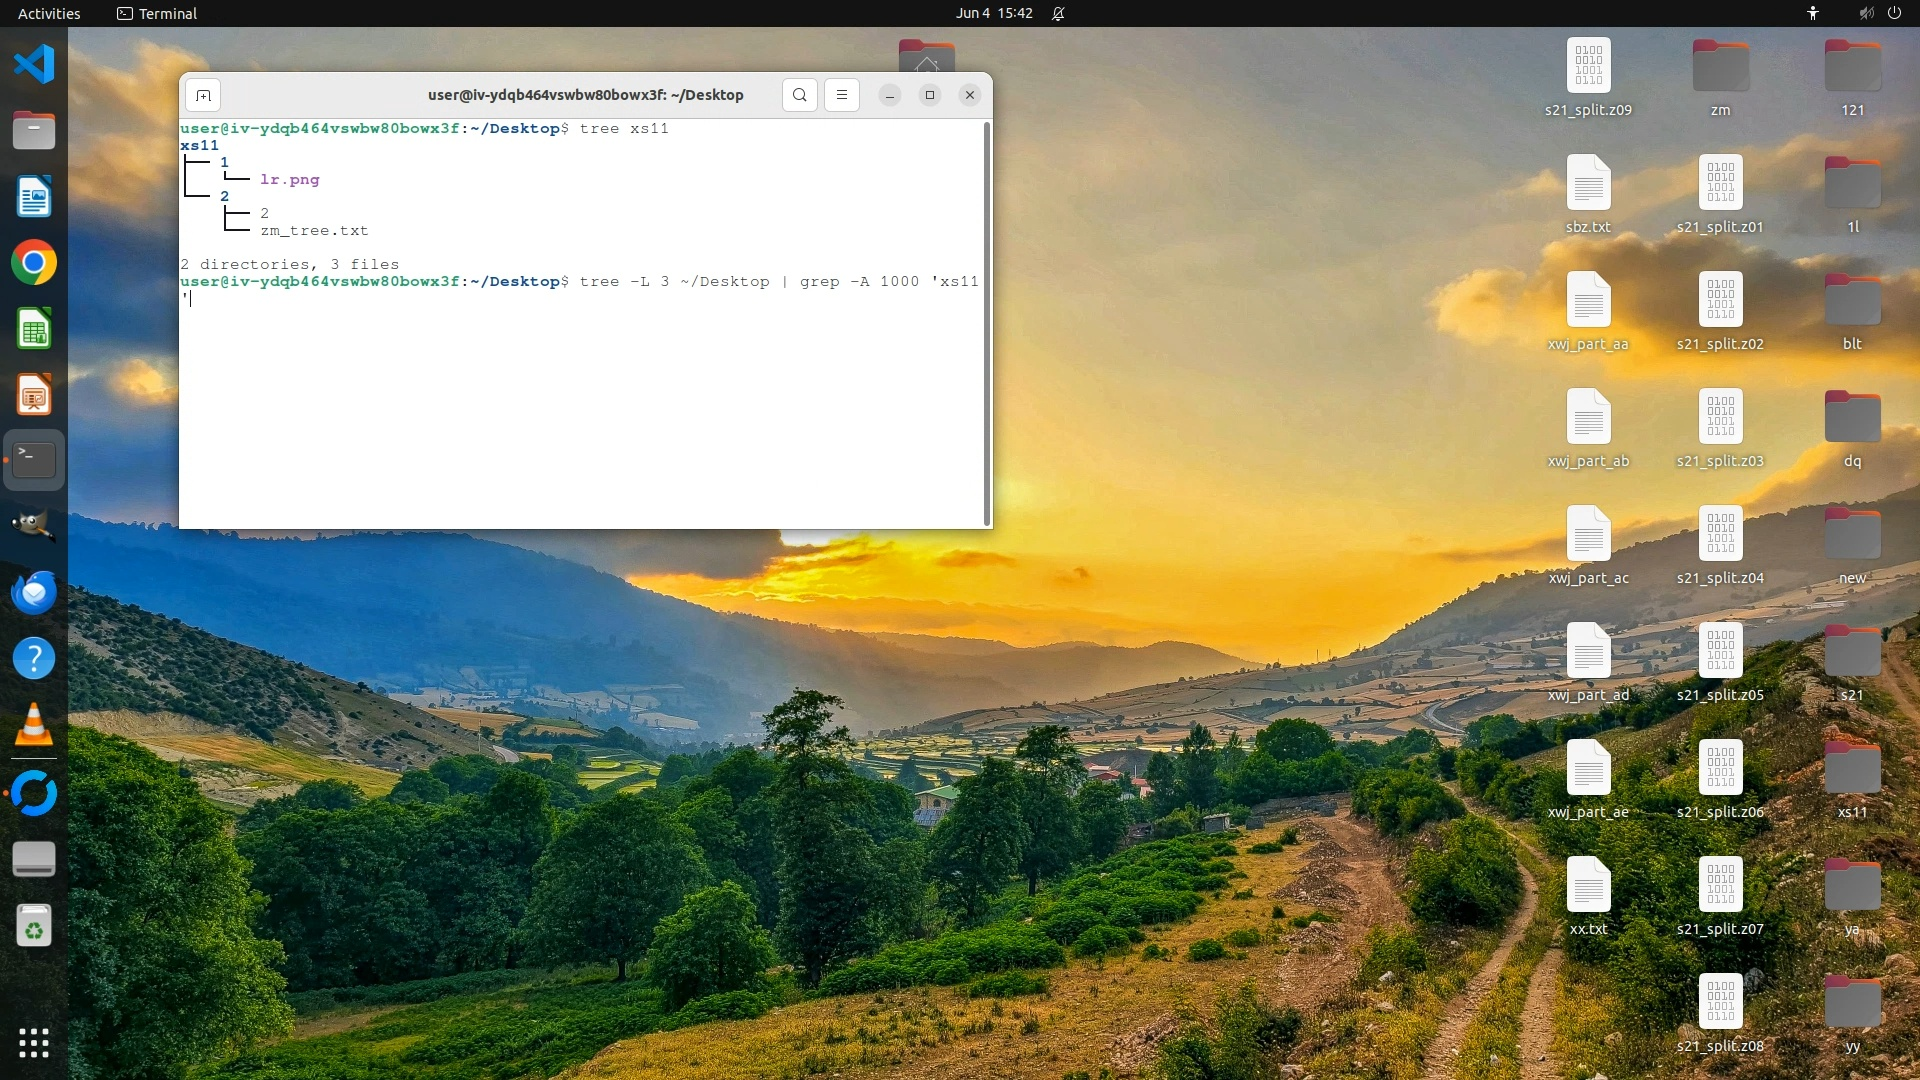Viewport: 1920px width, 1080px height.
Task: Open the Activities overview
Action: coord(49,13)
